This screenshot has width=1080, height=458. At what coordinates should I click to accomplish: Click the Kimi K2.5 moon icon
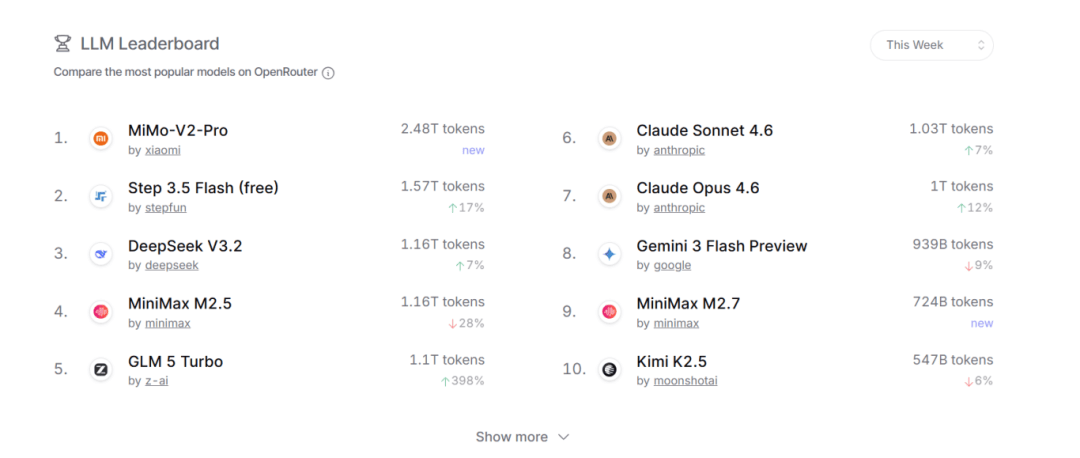pos(608,369)
